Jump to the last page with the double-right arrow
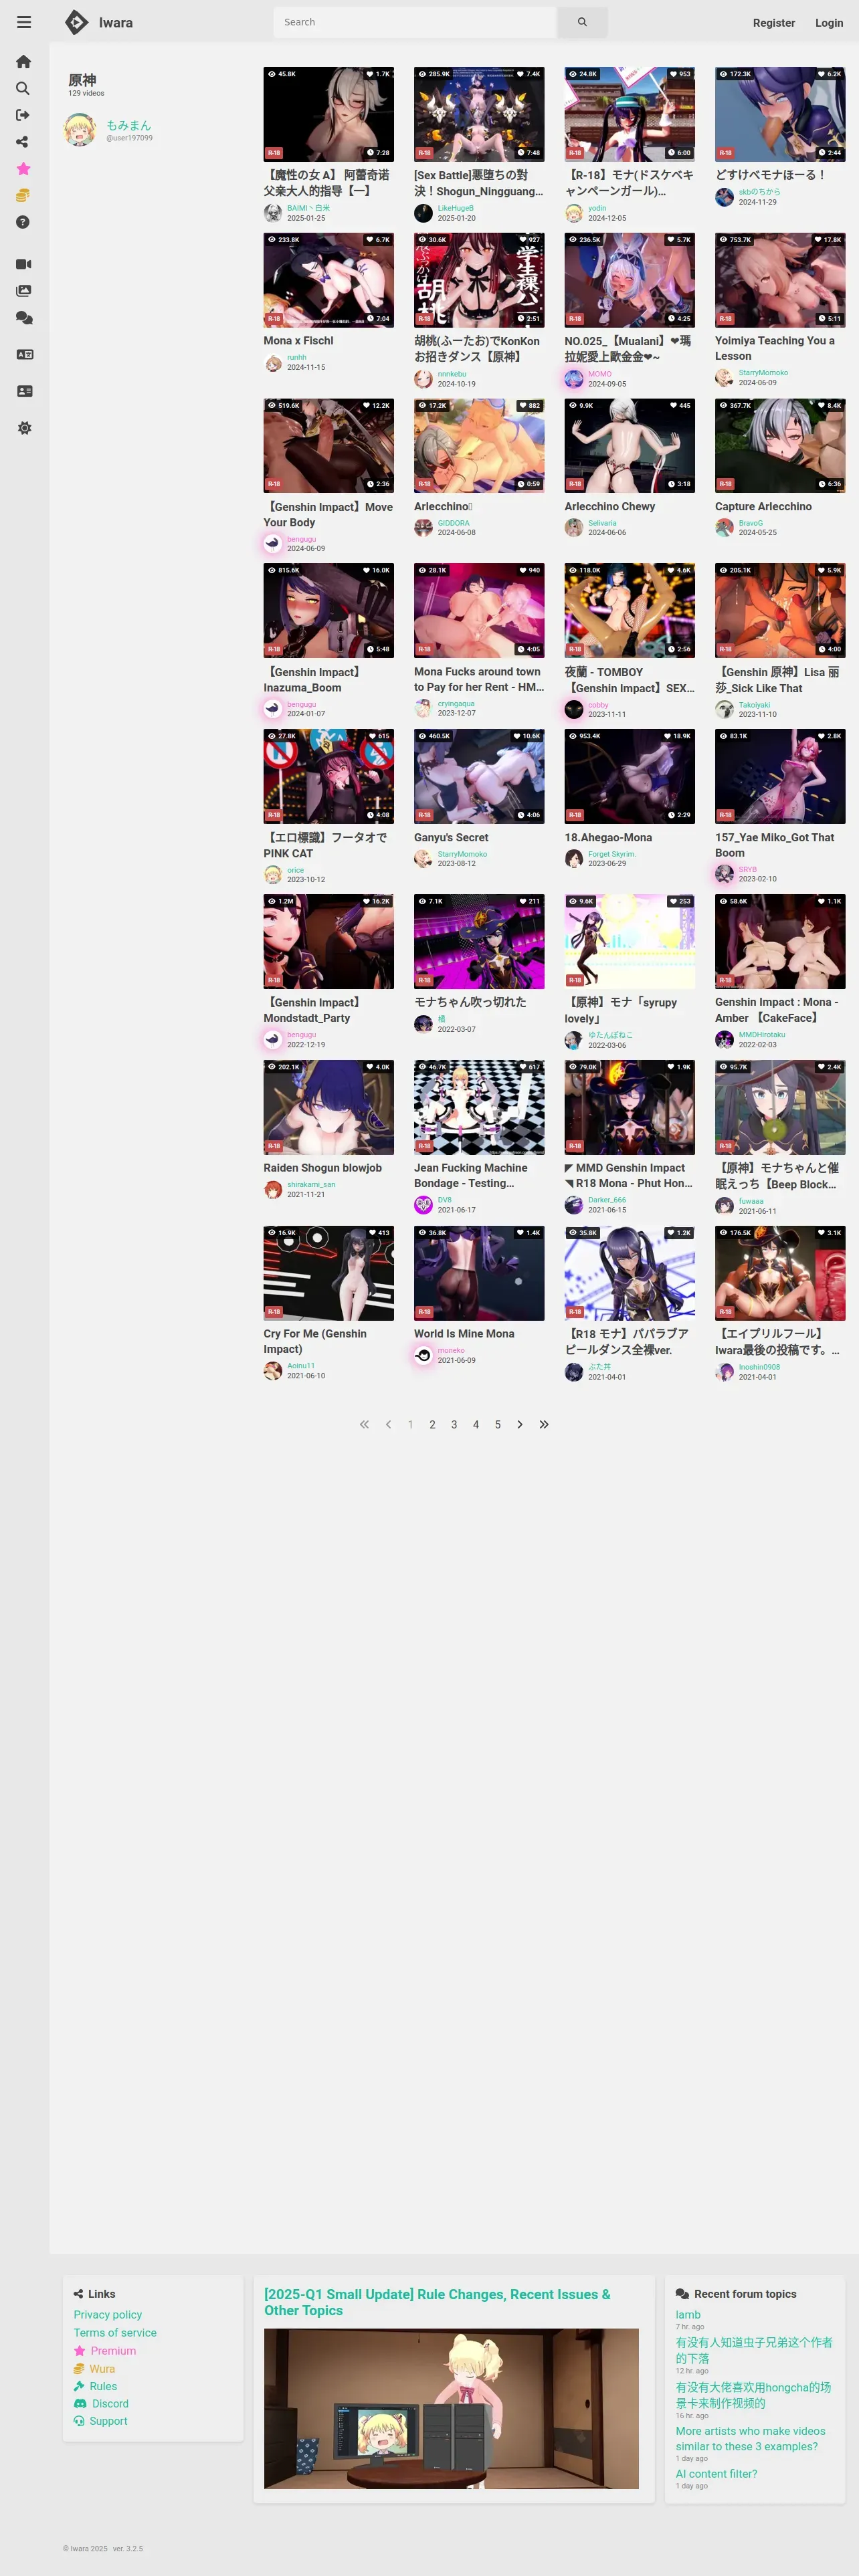This screenshot has width=859, height=2576. pos(544,1424)
